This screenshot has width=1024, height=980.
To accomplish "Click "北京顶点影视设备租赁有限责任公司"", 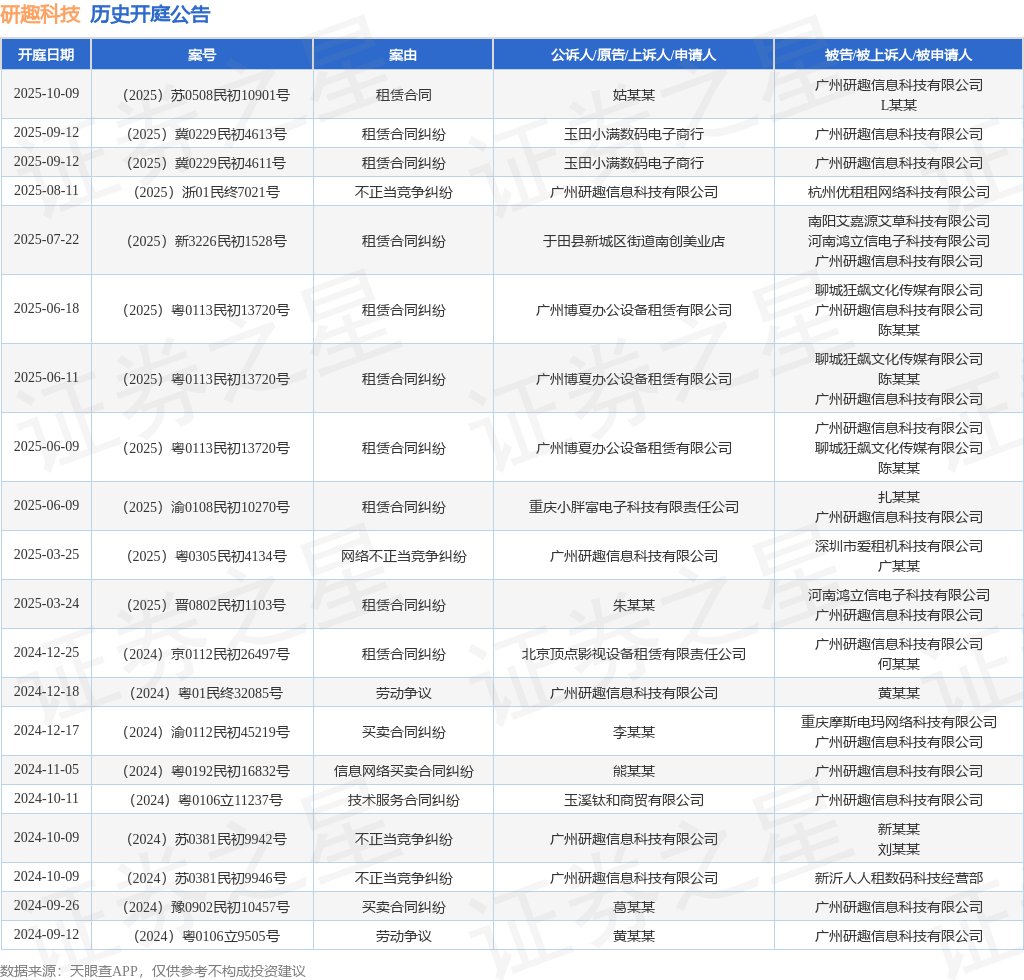I will (633, 654).
